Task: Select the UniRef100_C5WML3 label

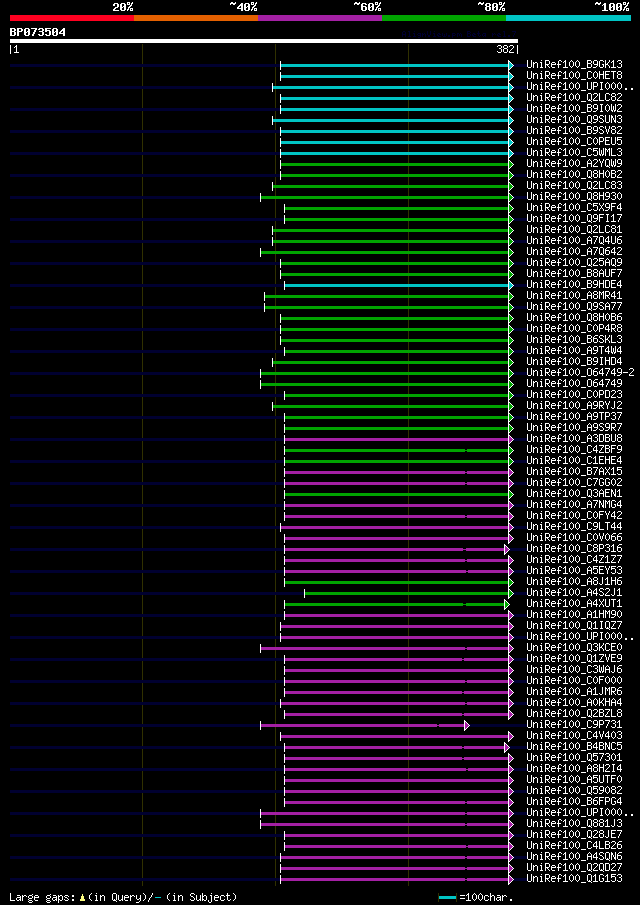Action: (574, 152)
